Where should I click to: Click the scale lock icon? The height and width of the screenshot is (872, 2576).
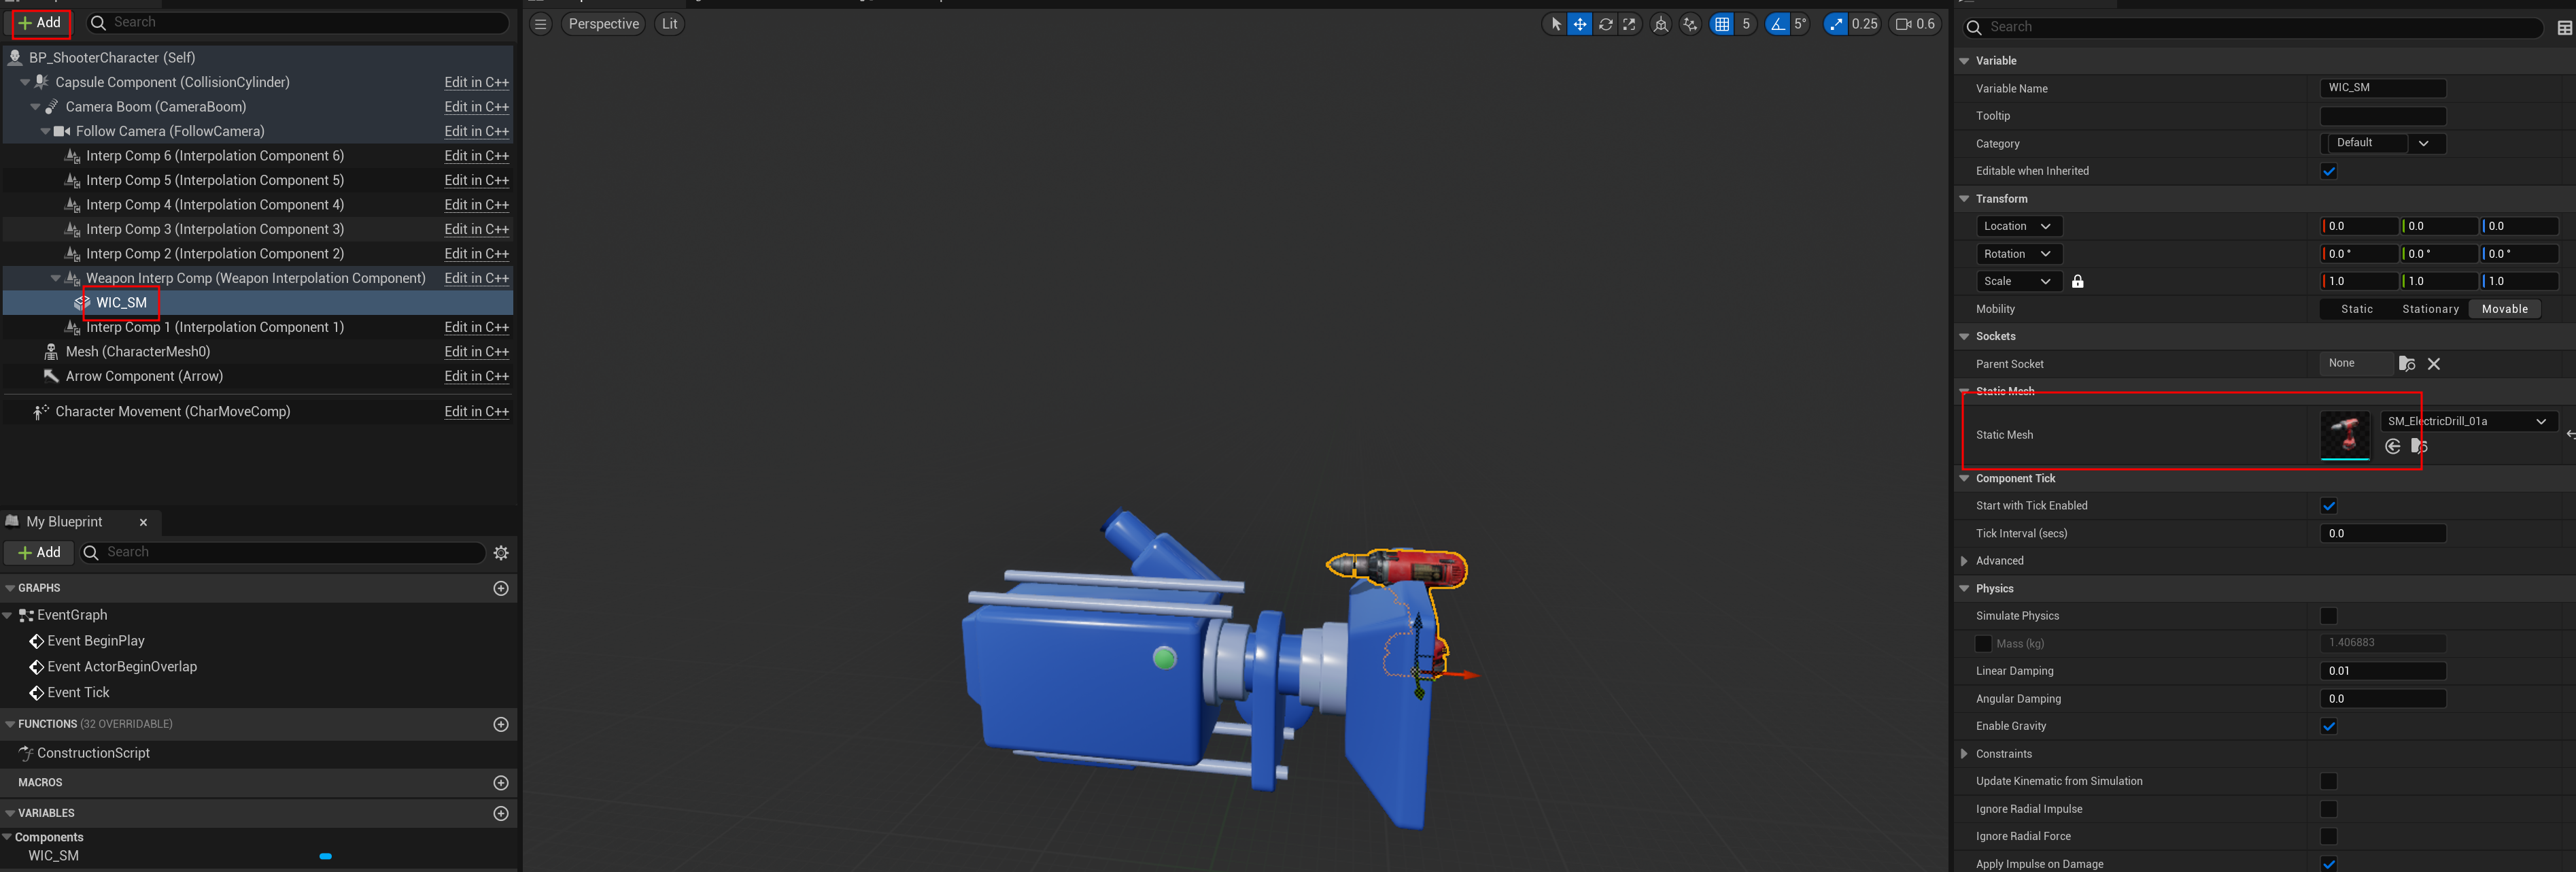[x=2077, y=281]
